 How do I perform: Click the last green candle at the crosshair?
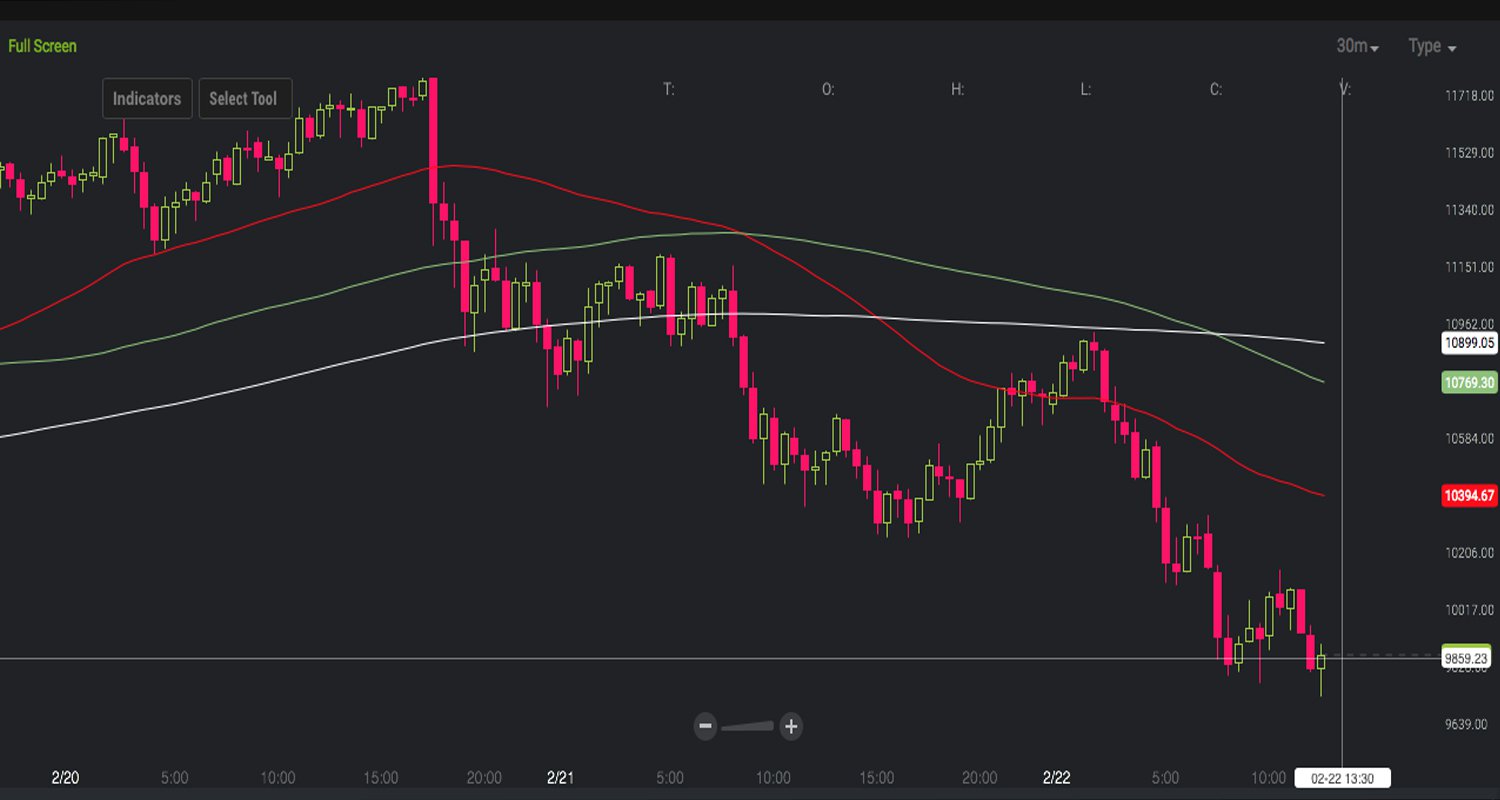(1321, 661)
